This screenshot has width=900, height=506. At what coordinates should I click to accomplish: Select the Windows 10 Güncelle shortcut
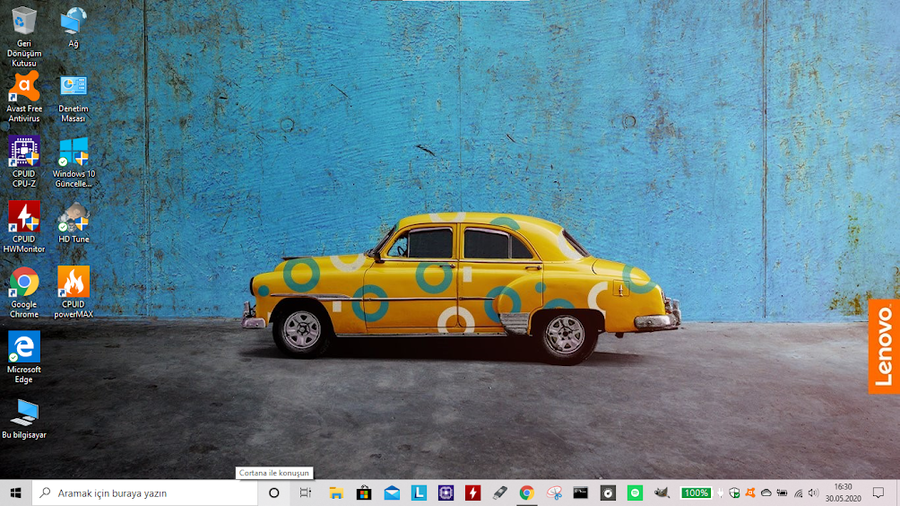click(x=73, y=152)
